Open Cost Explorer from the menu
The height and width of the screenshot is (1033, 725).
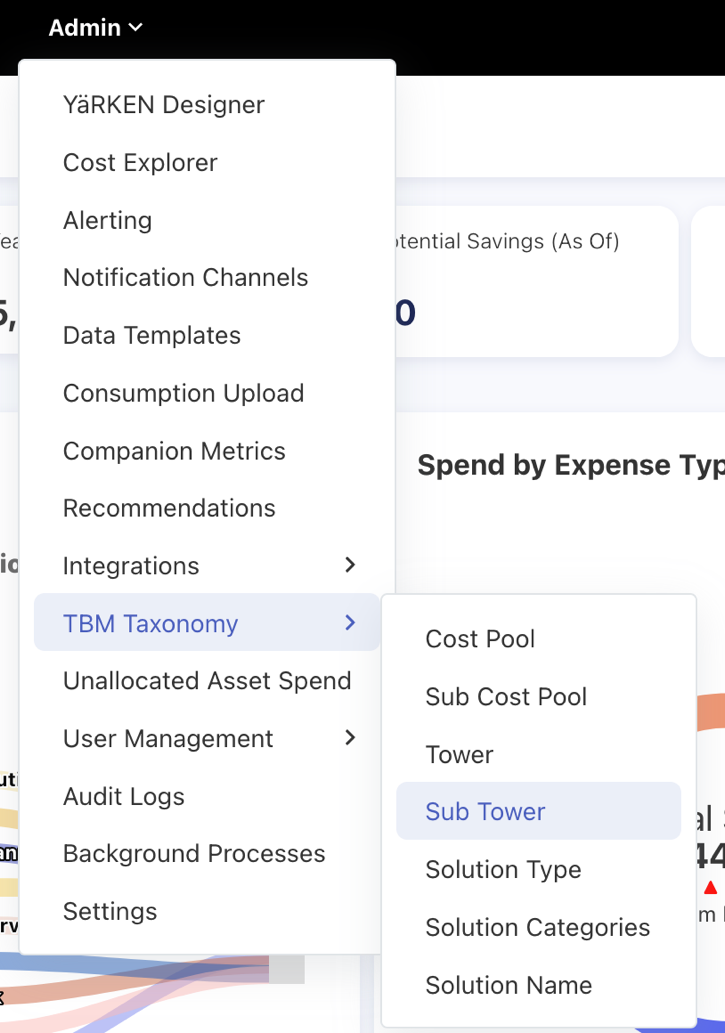140,163
